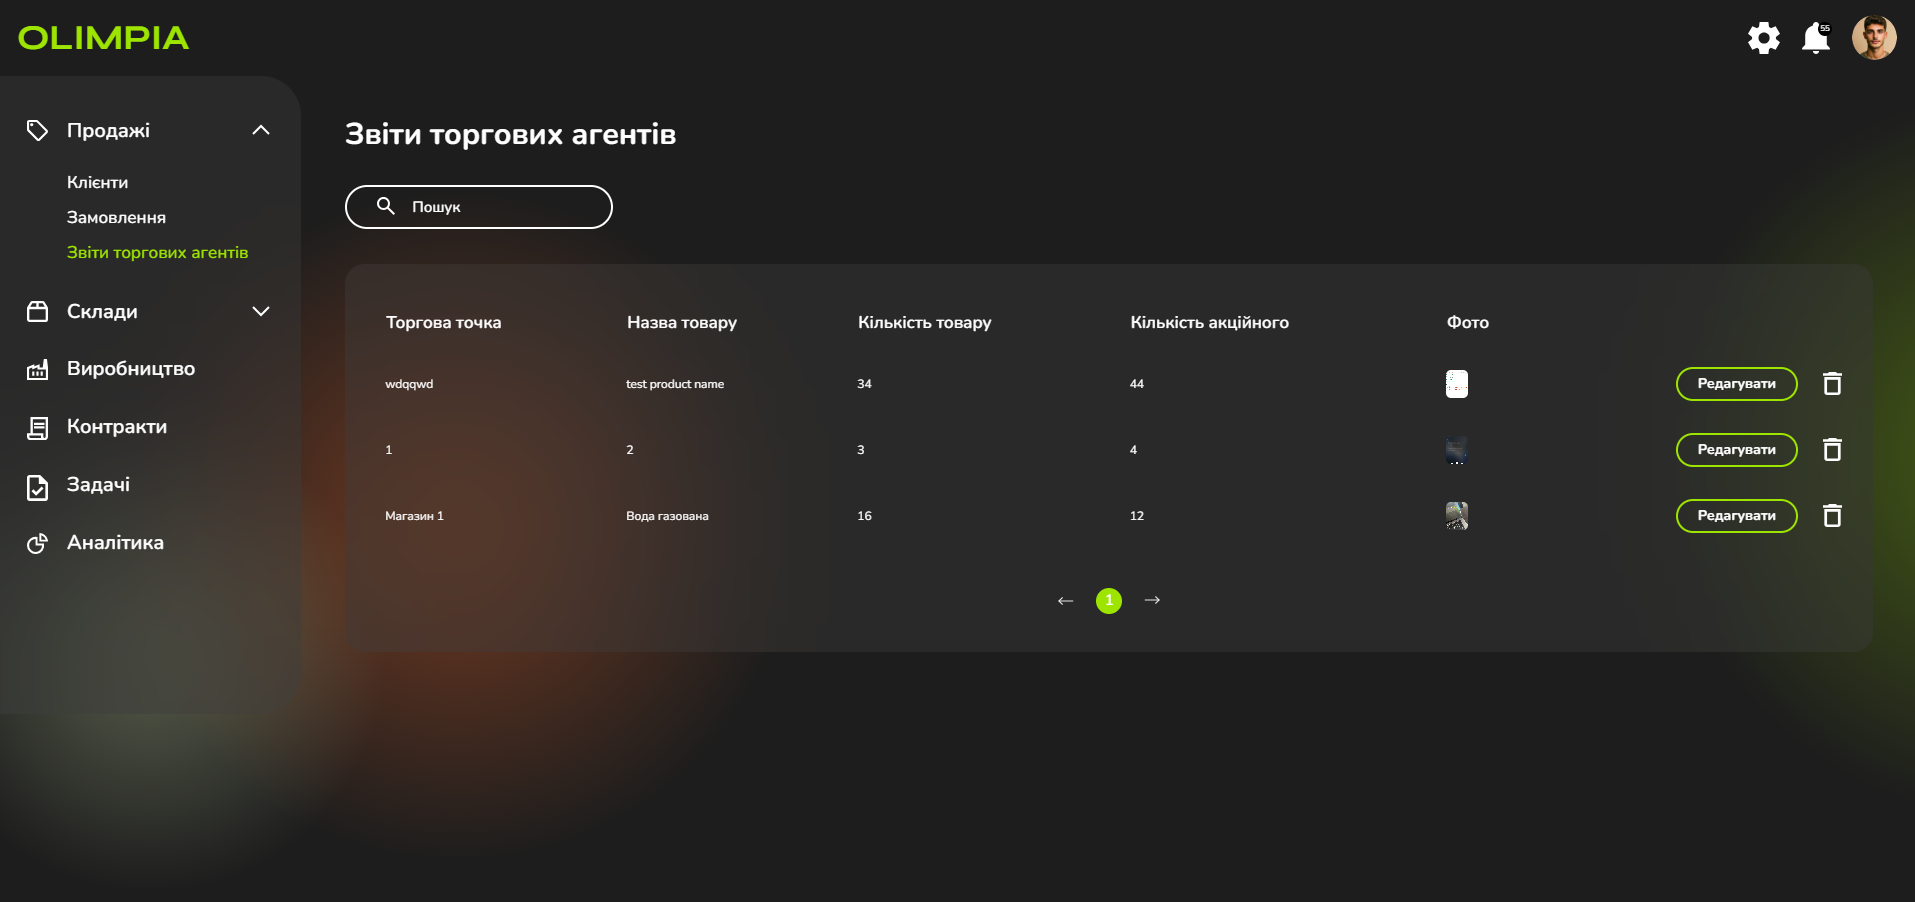The height and width of the screenshot is (902, 1915).
Task: Click the Вода газована cell
Action: coord(667,516)
